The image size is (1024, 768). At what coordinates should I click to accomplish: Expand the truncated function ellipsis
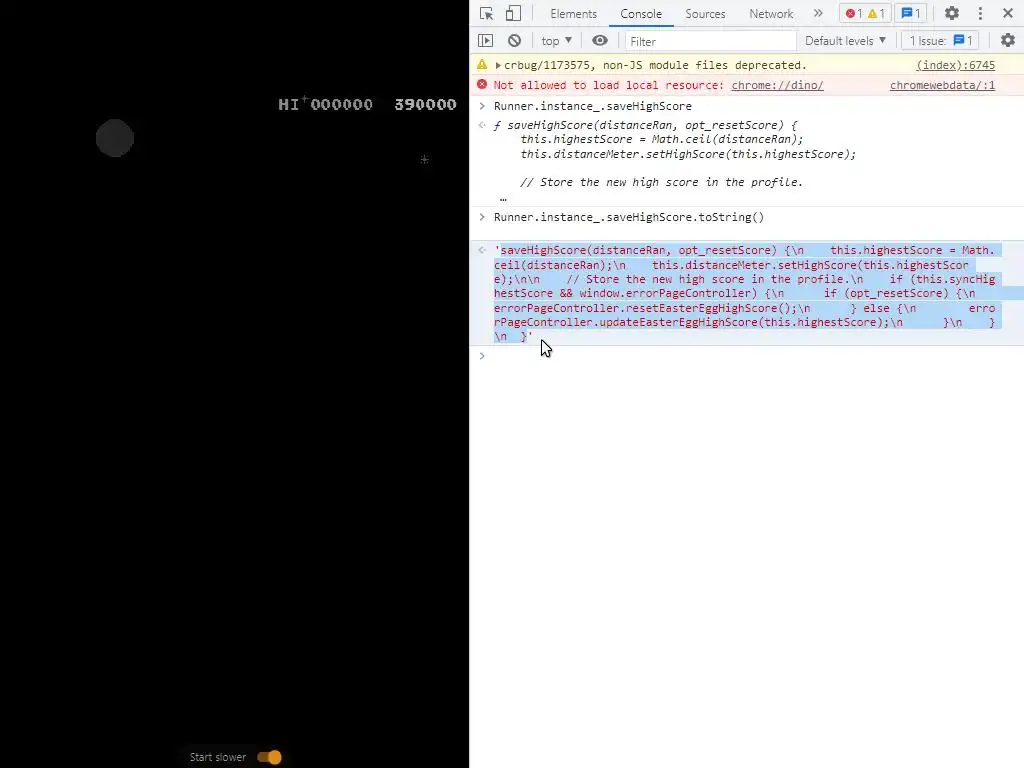503,199
